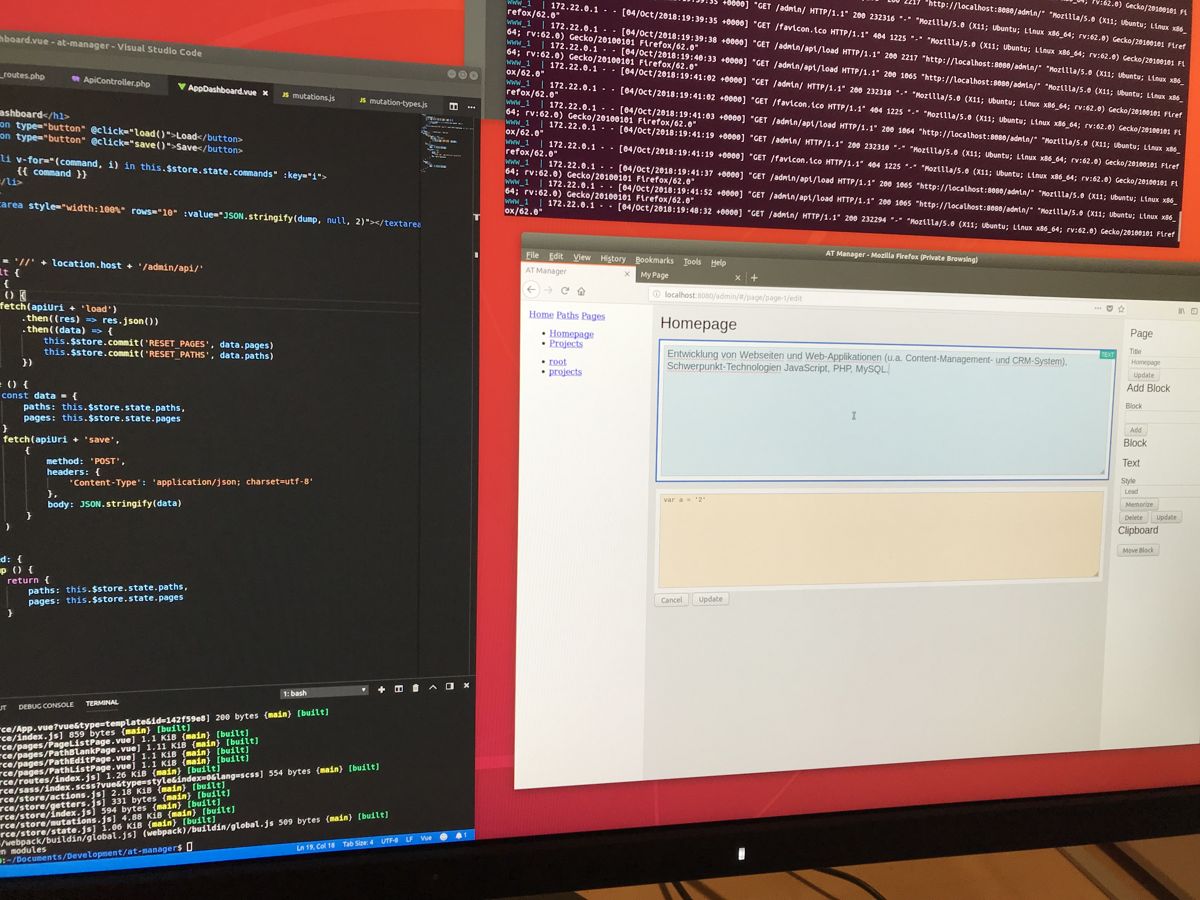Bookmark this page with the star icon
Image resolution: width=1200 pixels, height=900 pixels.
[x=1121, y=309]
